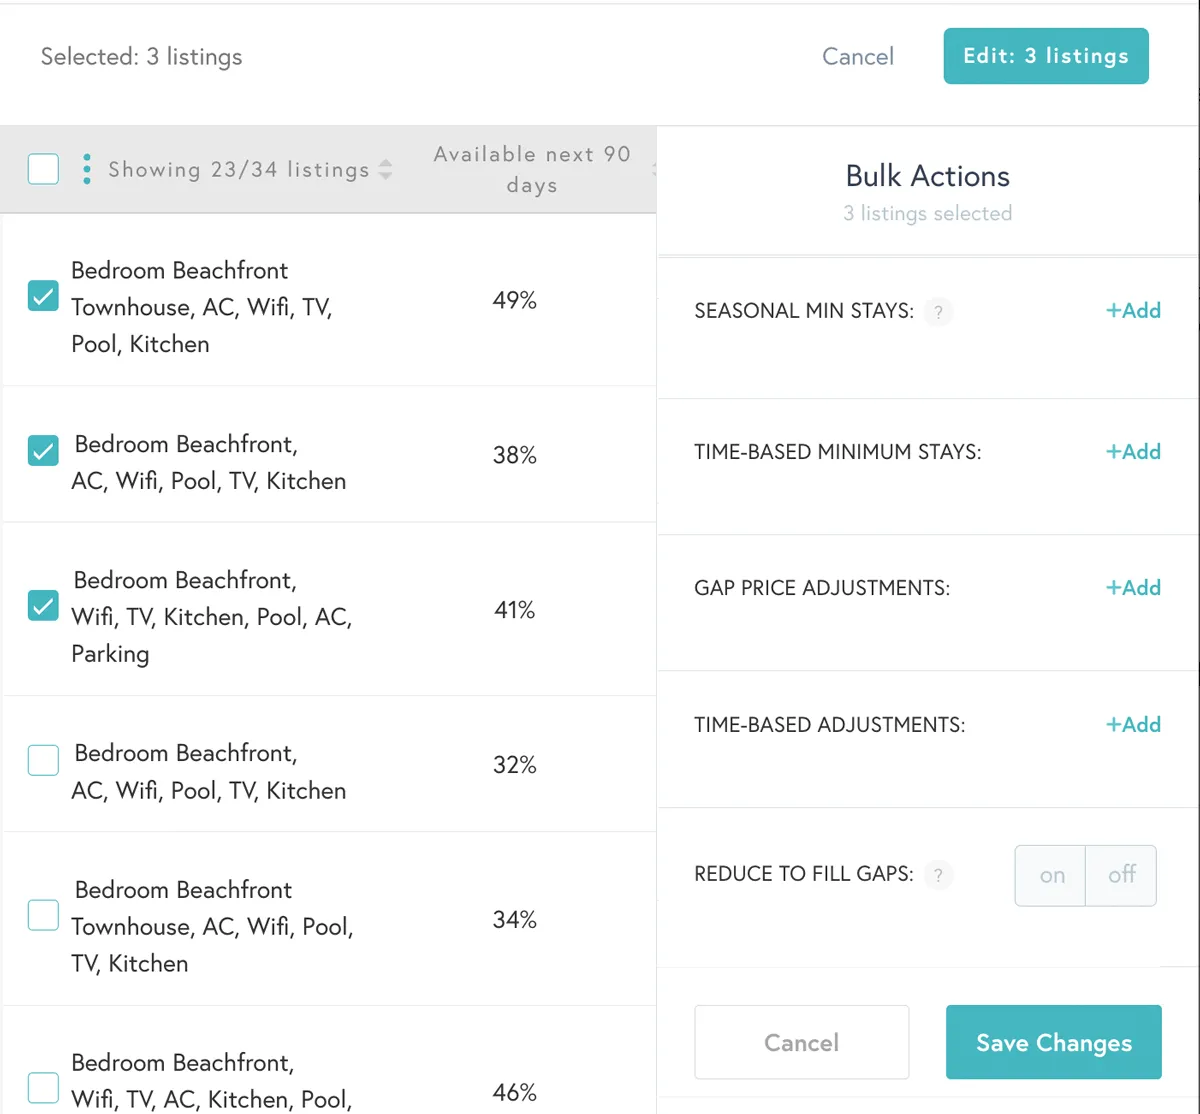Add a time-based minimum stay
This screenshot has width=1200, height=1114.
click(x=1133, y=451)
